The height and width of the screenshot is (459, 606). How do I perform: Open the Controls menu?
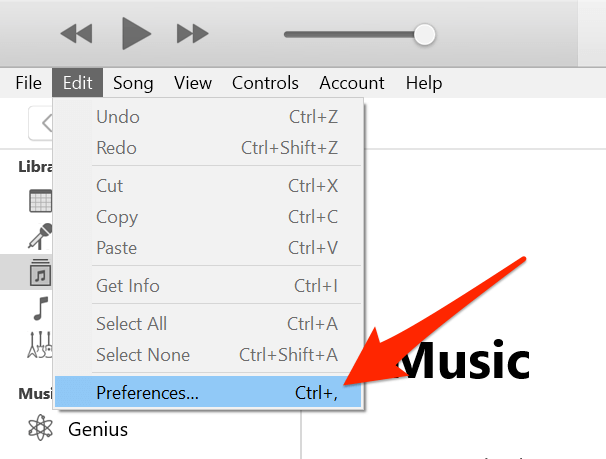(x=265, y=83)
